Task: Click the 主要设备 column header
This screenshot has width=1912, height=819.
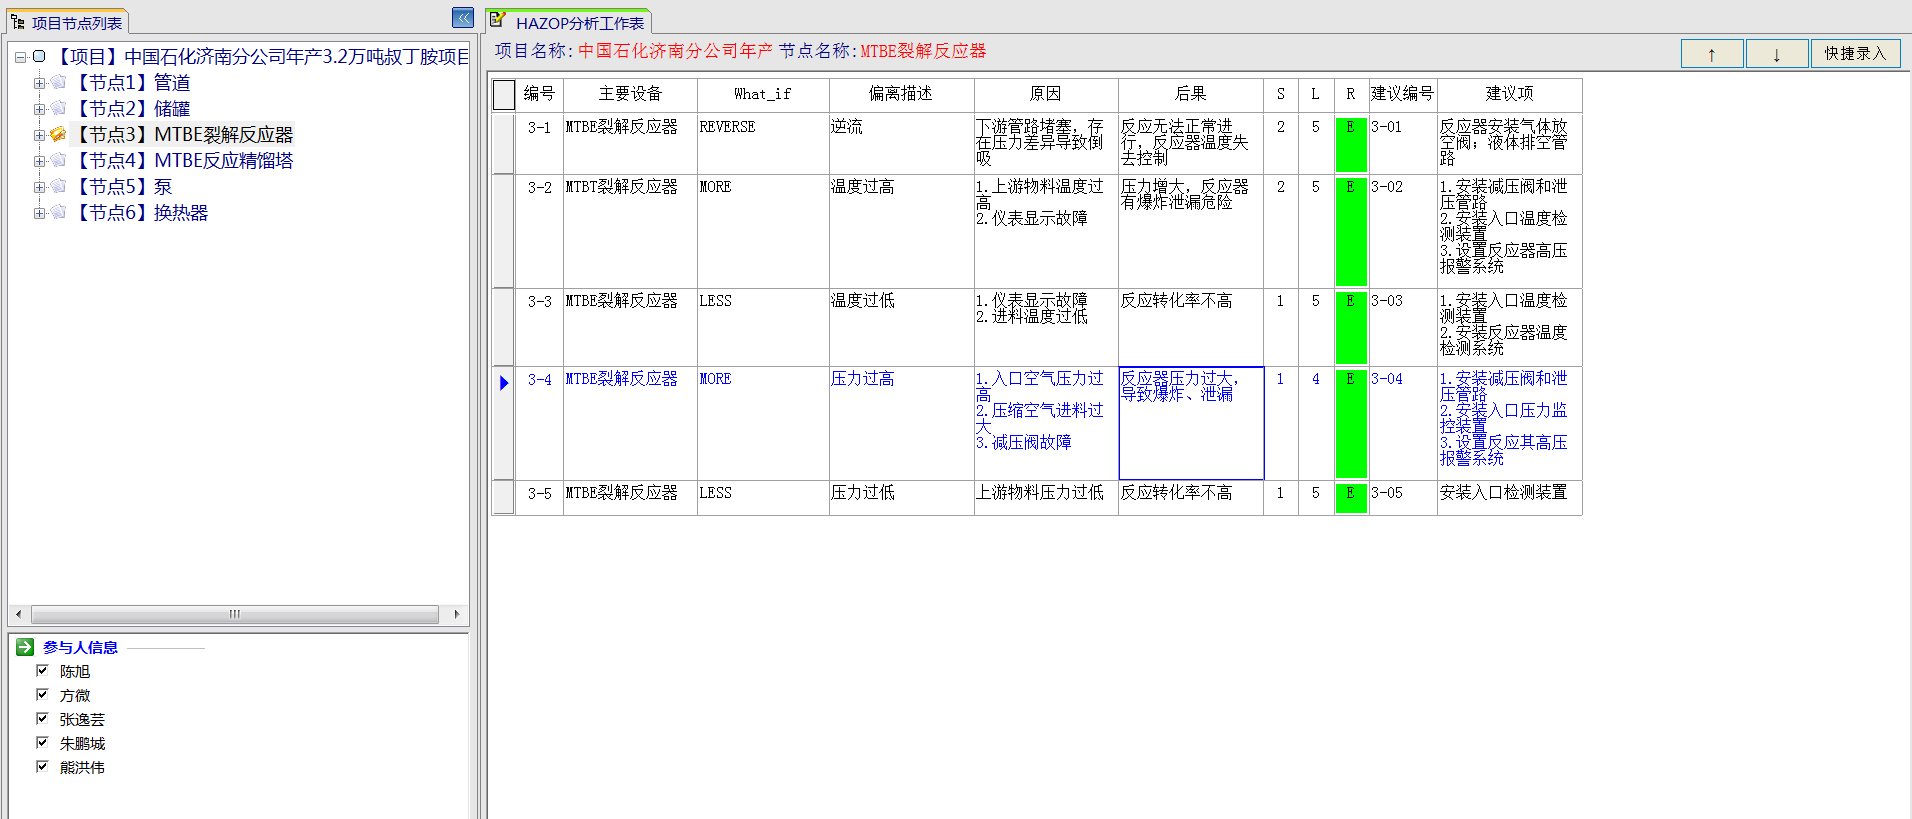Action: (630, 95)
